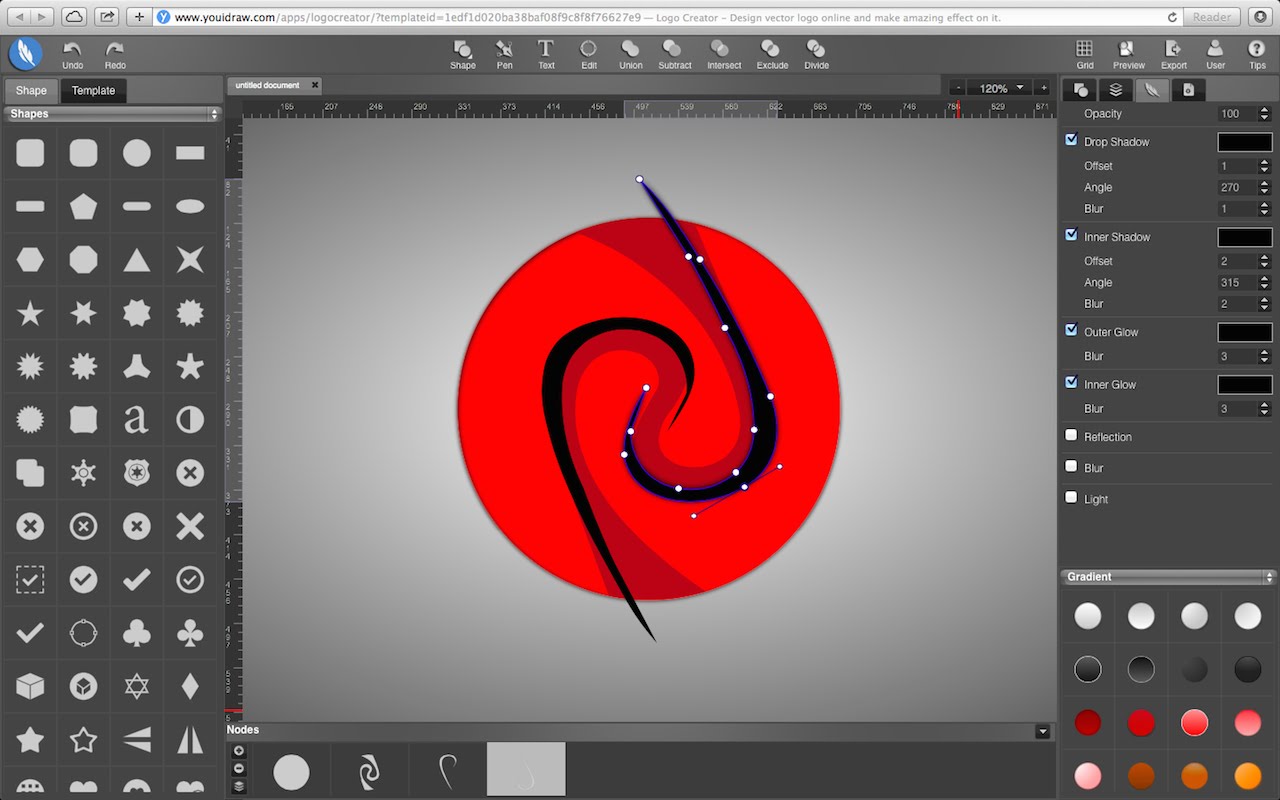The image size is (1280, 800).
Task: Click the Redo button
Action: coord(113,52)
